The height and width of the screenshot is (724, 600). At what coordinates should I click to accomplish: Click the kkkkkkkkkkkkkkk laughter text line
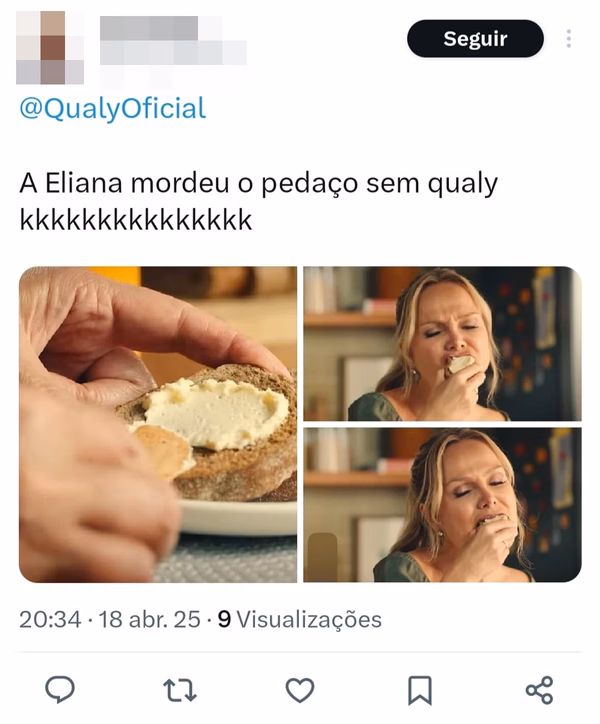[x=136, y=220]
